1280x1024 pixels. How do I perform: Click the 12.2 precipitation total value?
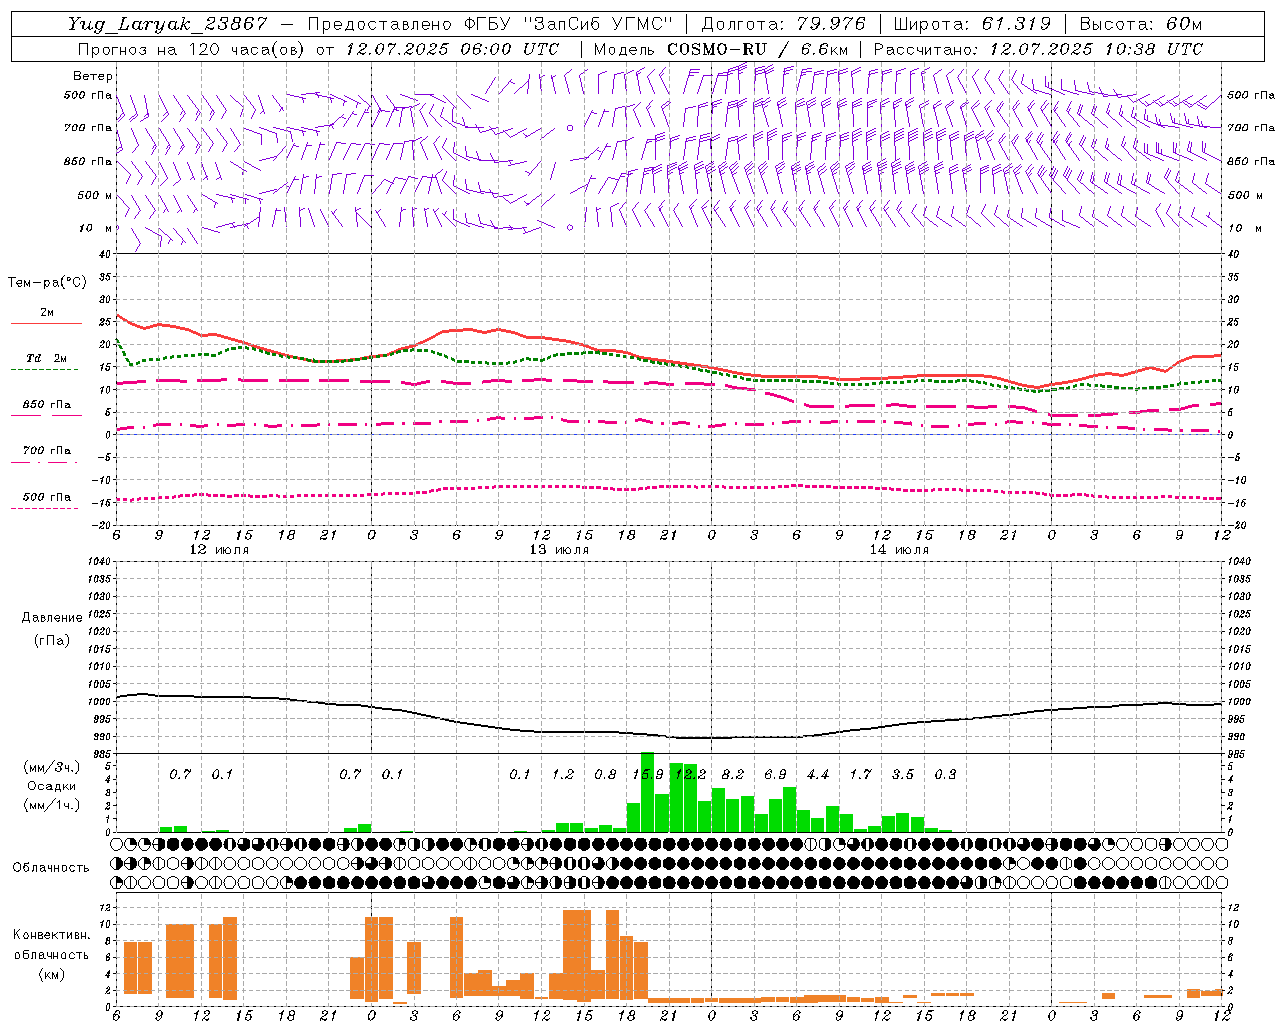(x=690, y=774)
